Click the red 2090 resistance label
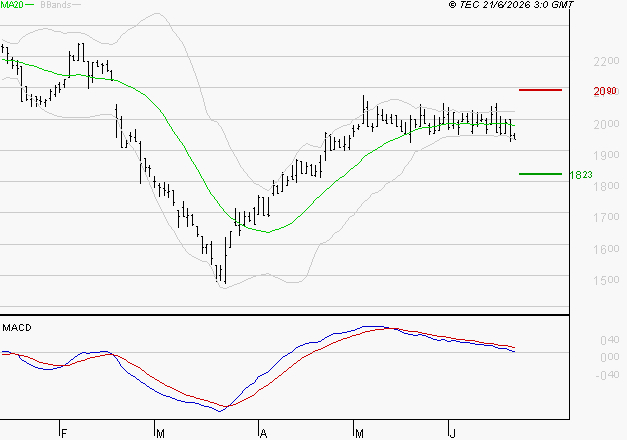 tap(606, 91)
